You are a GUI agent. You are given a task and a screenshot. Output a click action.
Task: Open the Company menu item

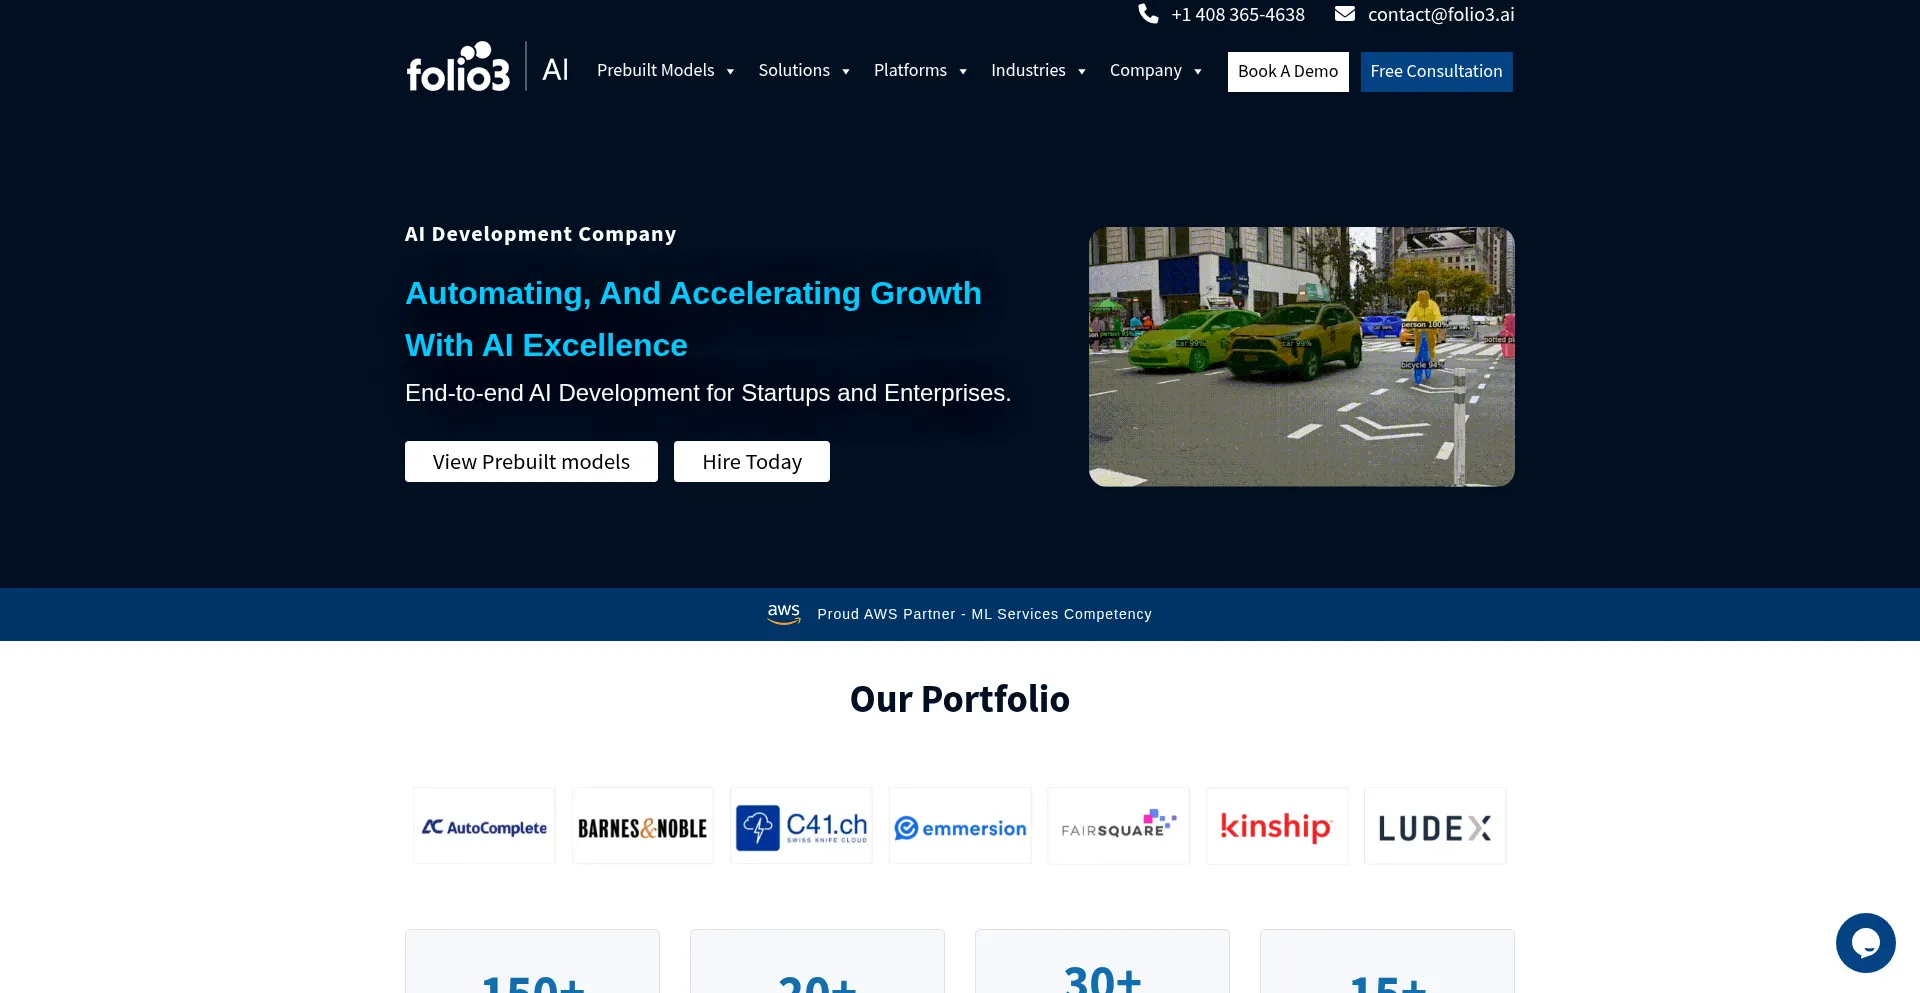coord(1145,71)
